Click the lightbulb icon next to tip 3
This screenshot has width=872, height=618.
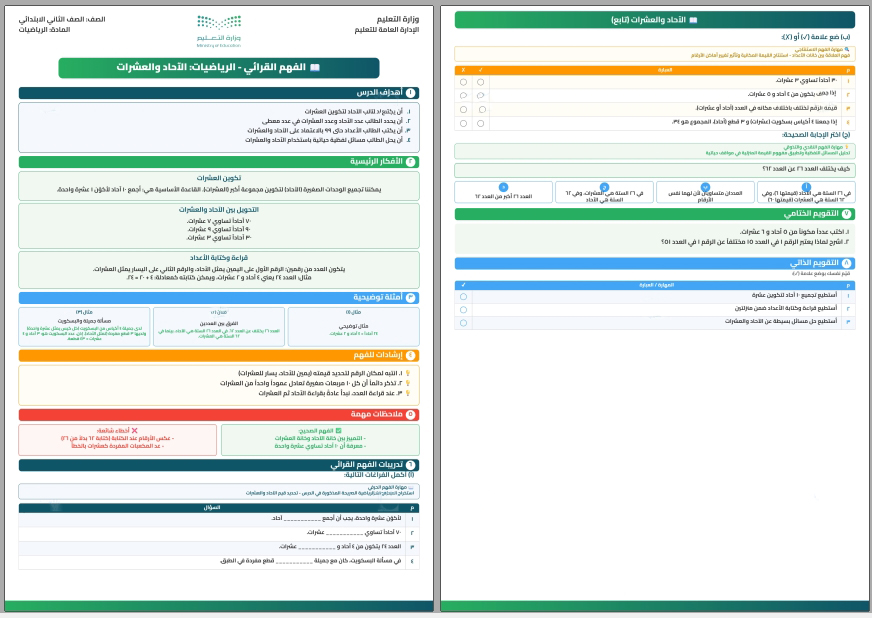click(x=408, y=393)
